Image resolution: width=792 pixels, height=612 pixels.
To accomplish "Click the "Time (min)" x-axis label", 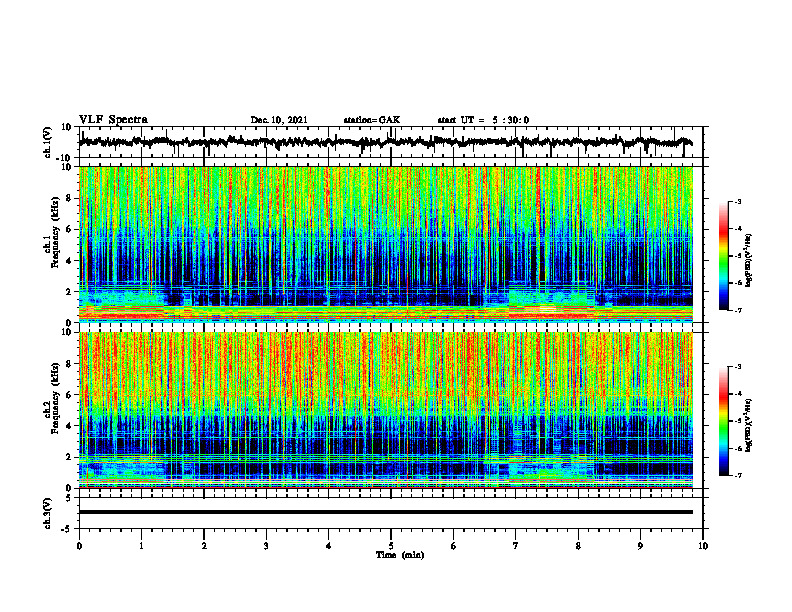I will pyautogui.click(x=400, y=555).
